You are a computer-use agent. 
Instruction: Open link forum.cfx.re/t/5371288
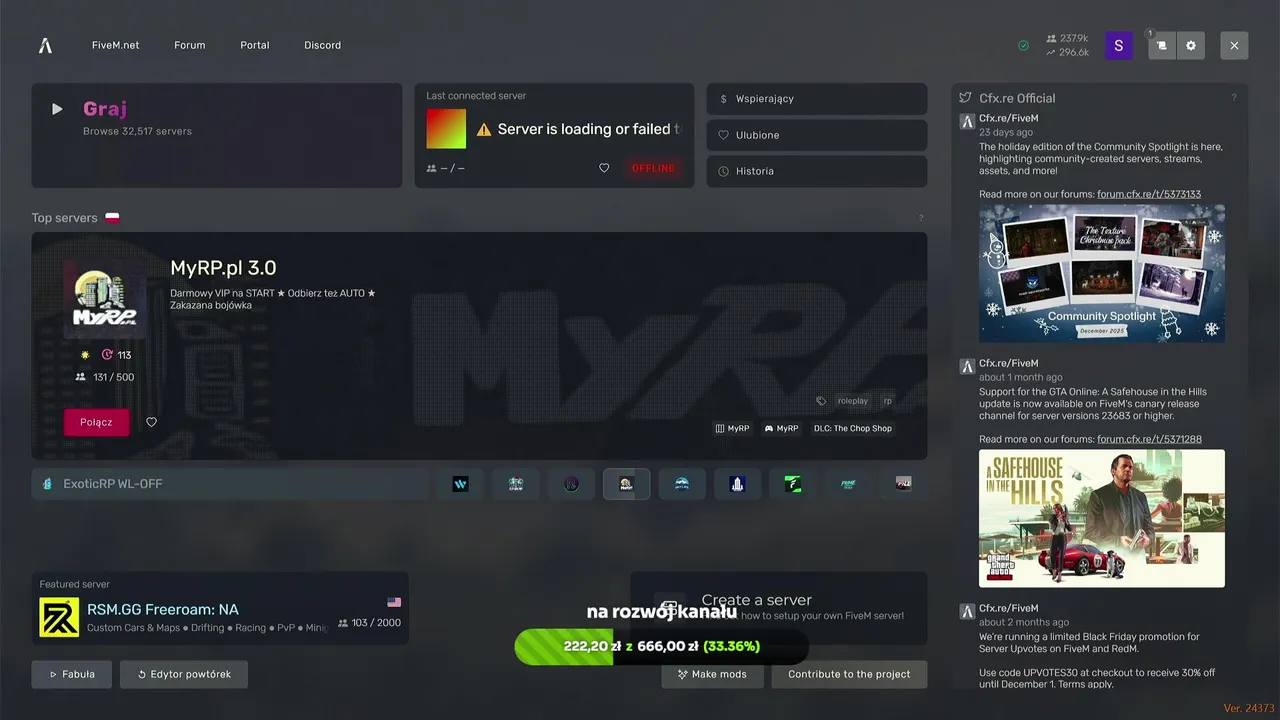(x=1149, y=439)
